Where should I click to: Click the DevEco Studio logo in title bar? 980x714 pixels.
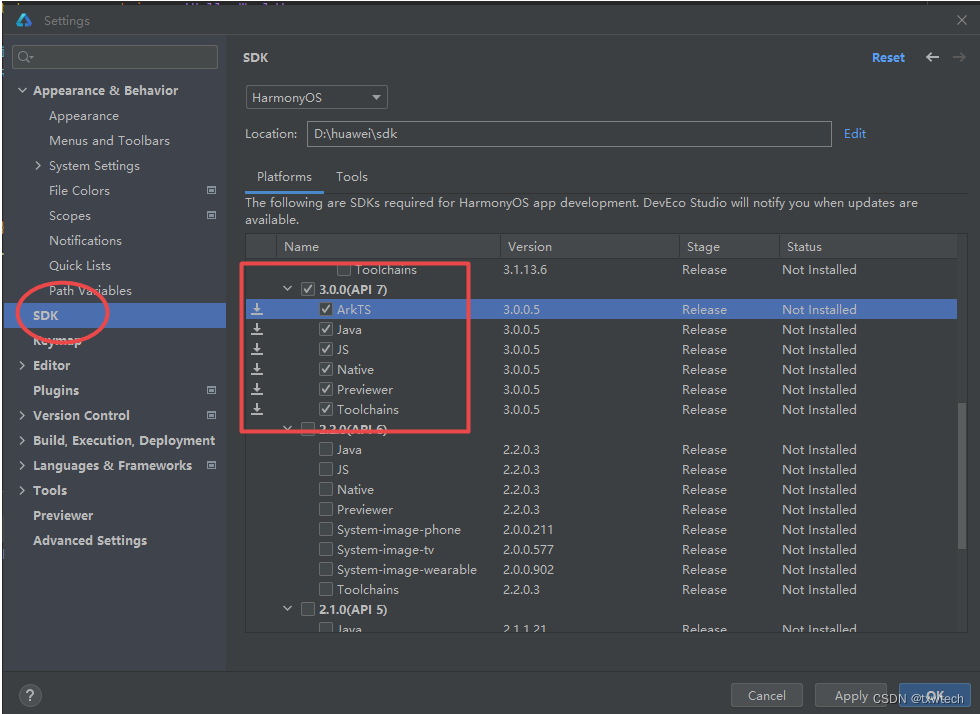24,21
